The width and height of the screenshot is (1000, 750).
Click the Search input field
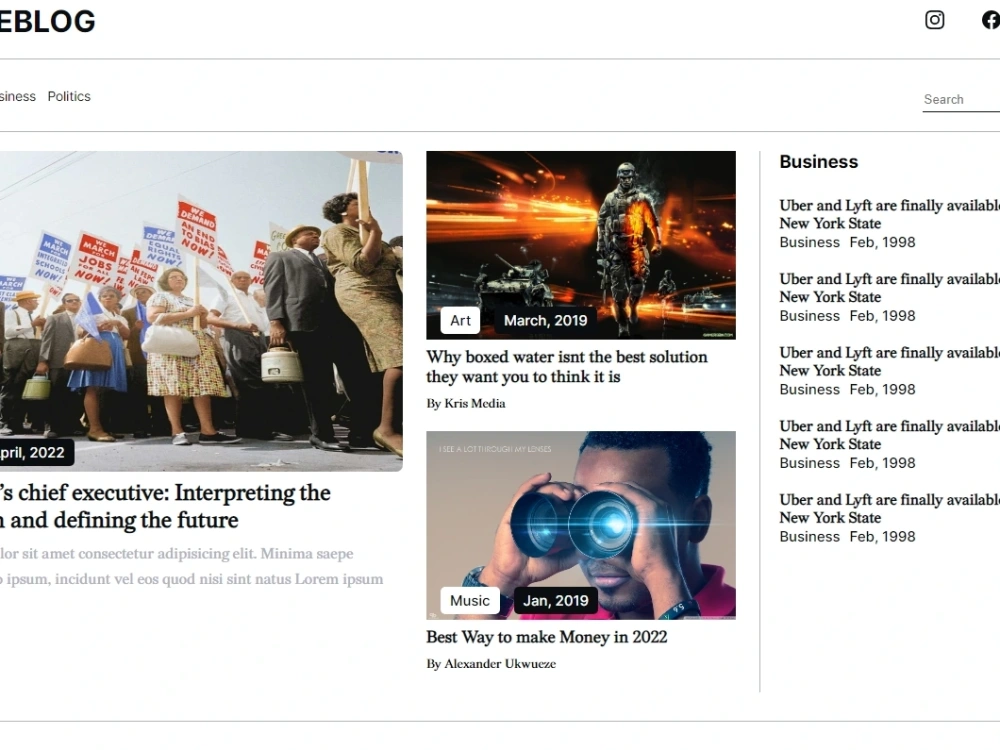click(x=961, y=99)
